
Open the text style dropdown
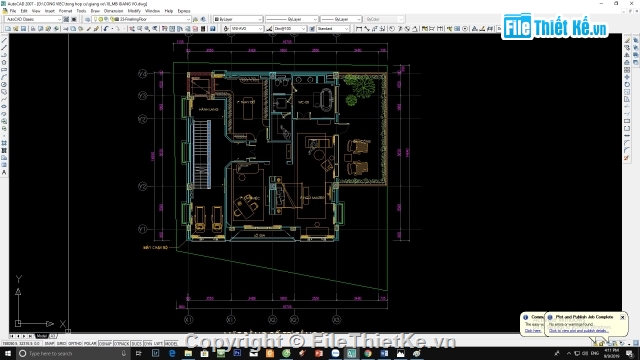point(247,29)
